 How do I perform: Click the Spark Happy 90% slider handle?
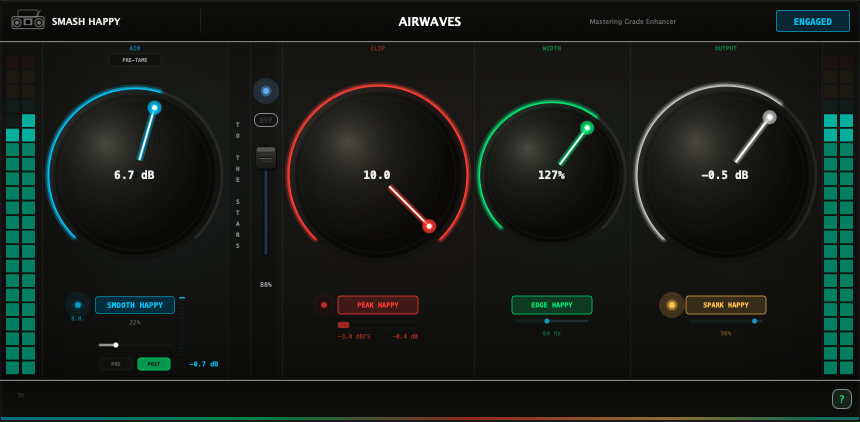pos(755,321)
